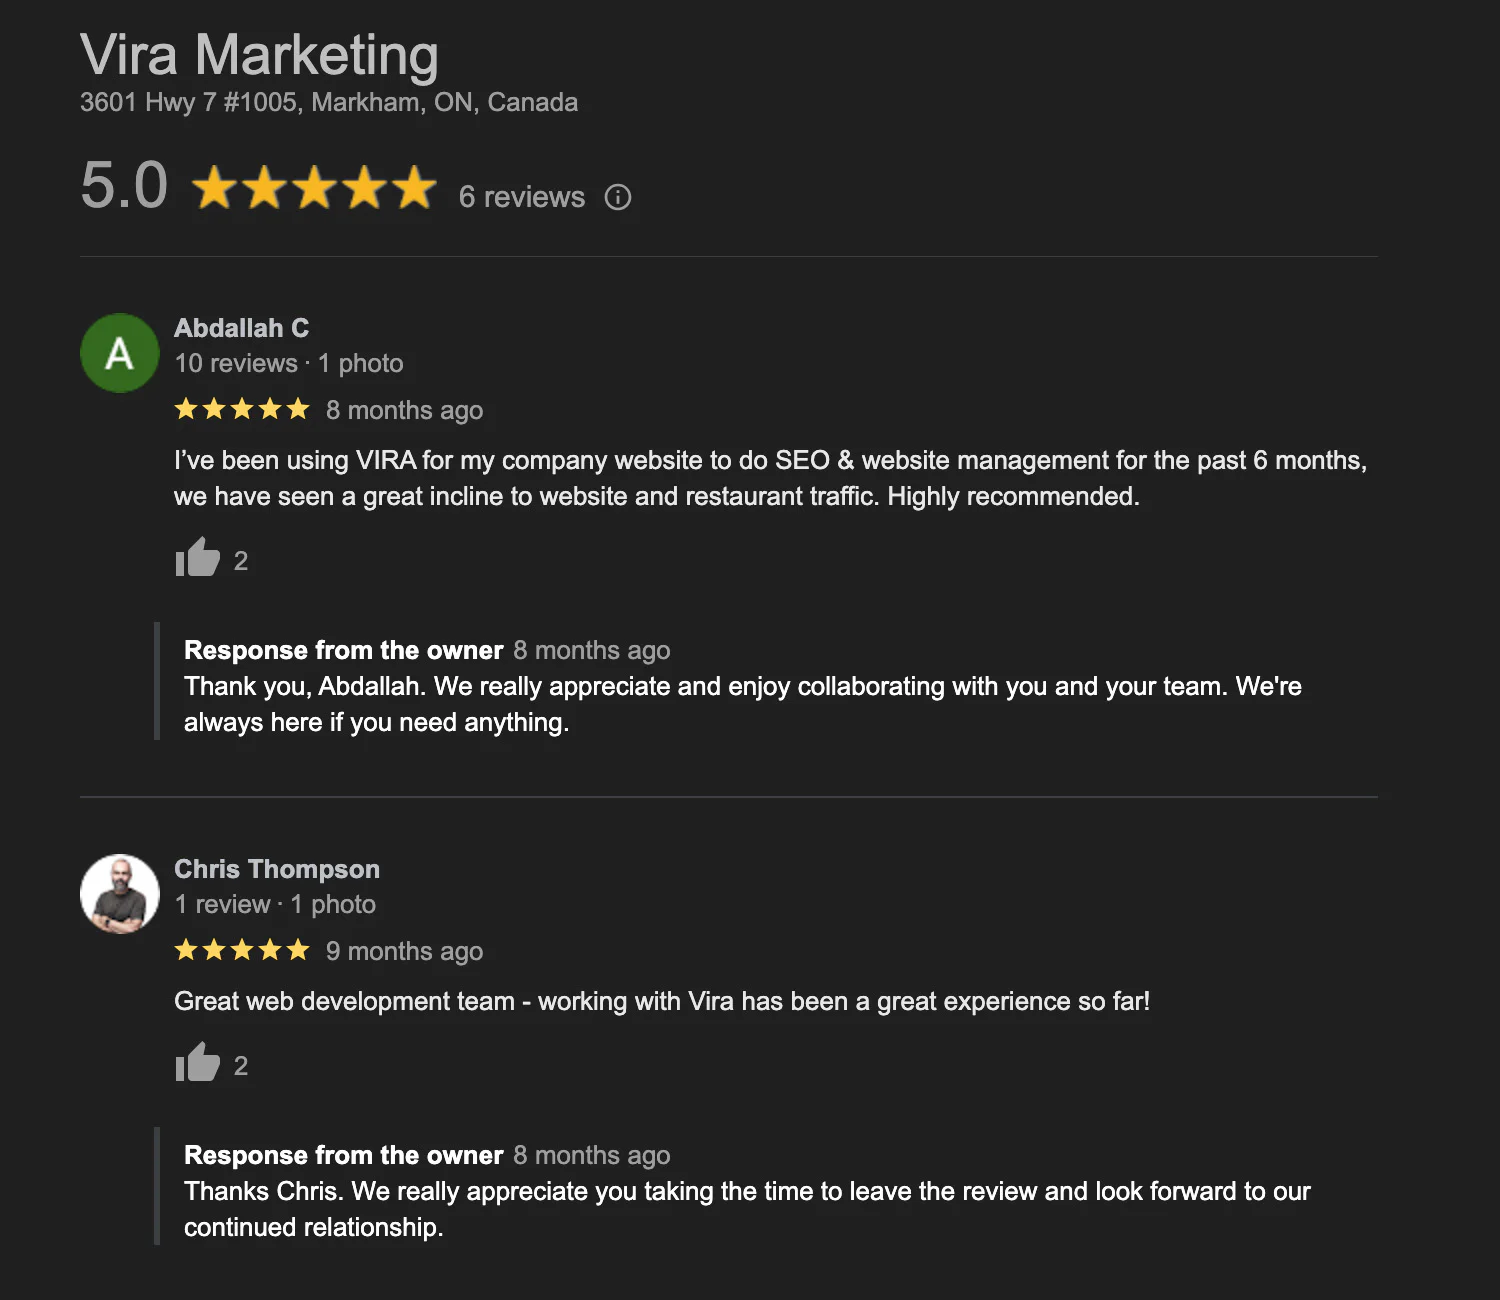Click the last star in Chris Thompson's rating
1500x1300 pixels.
pos(299,950)
